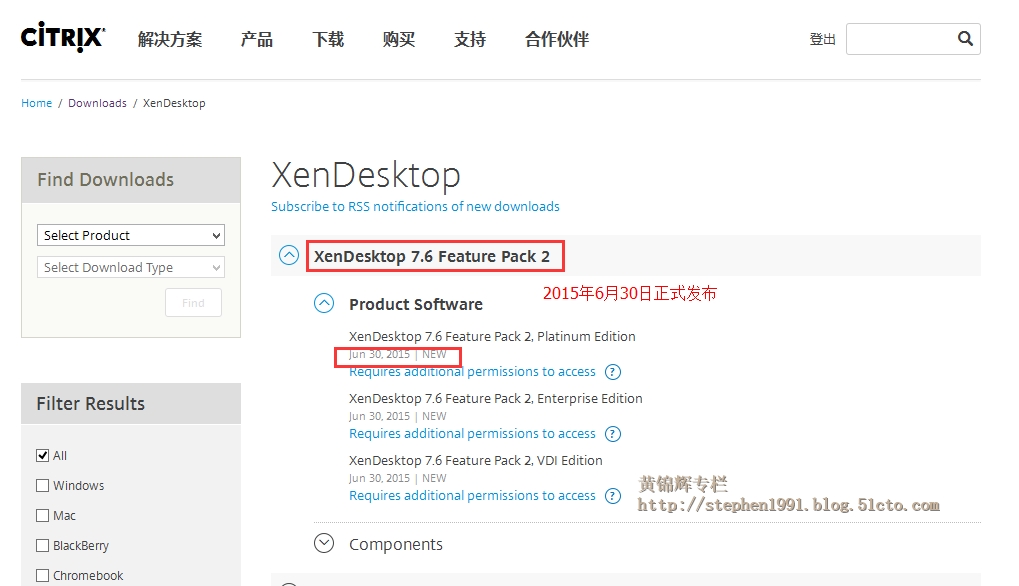Open Platinum Edition's Requires additional permissions link
Viewport: 1019px width, 586px height.
tap(472, 372)
